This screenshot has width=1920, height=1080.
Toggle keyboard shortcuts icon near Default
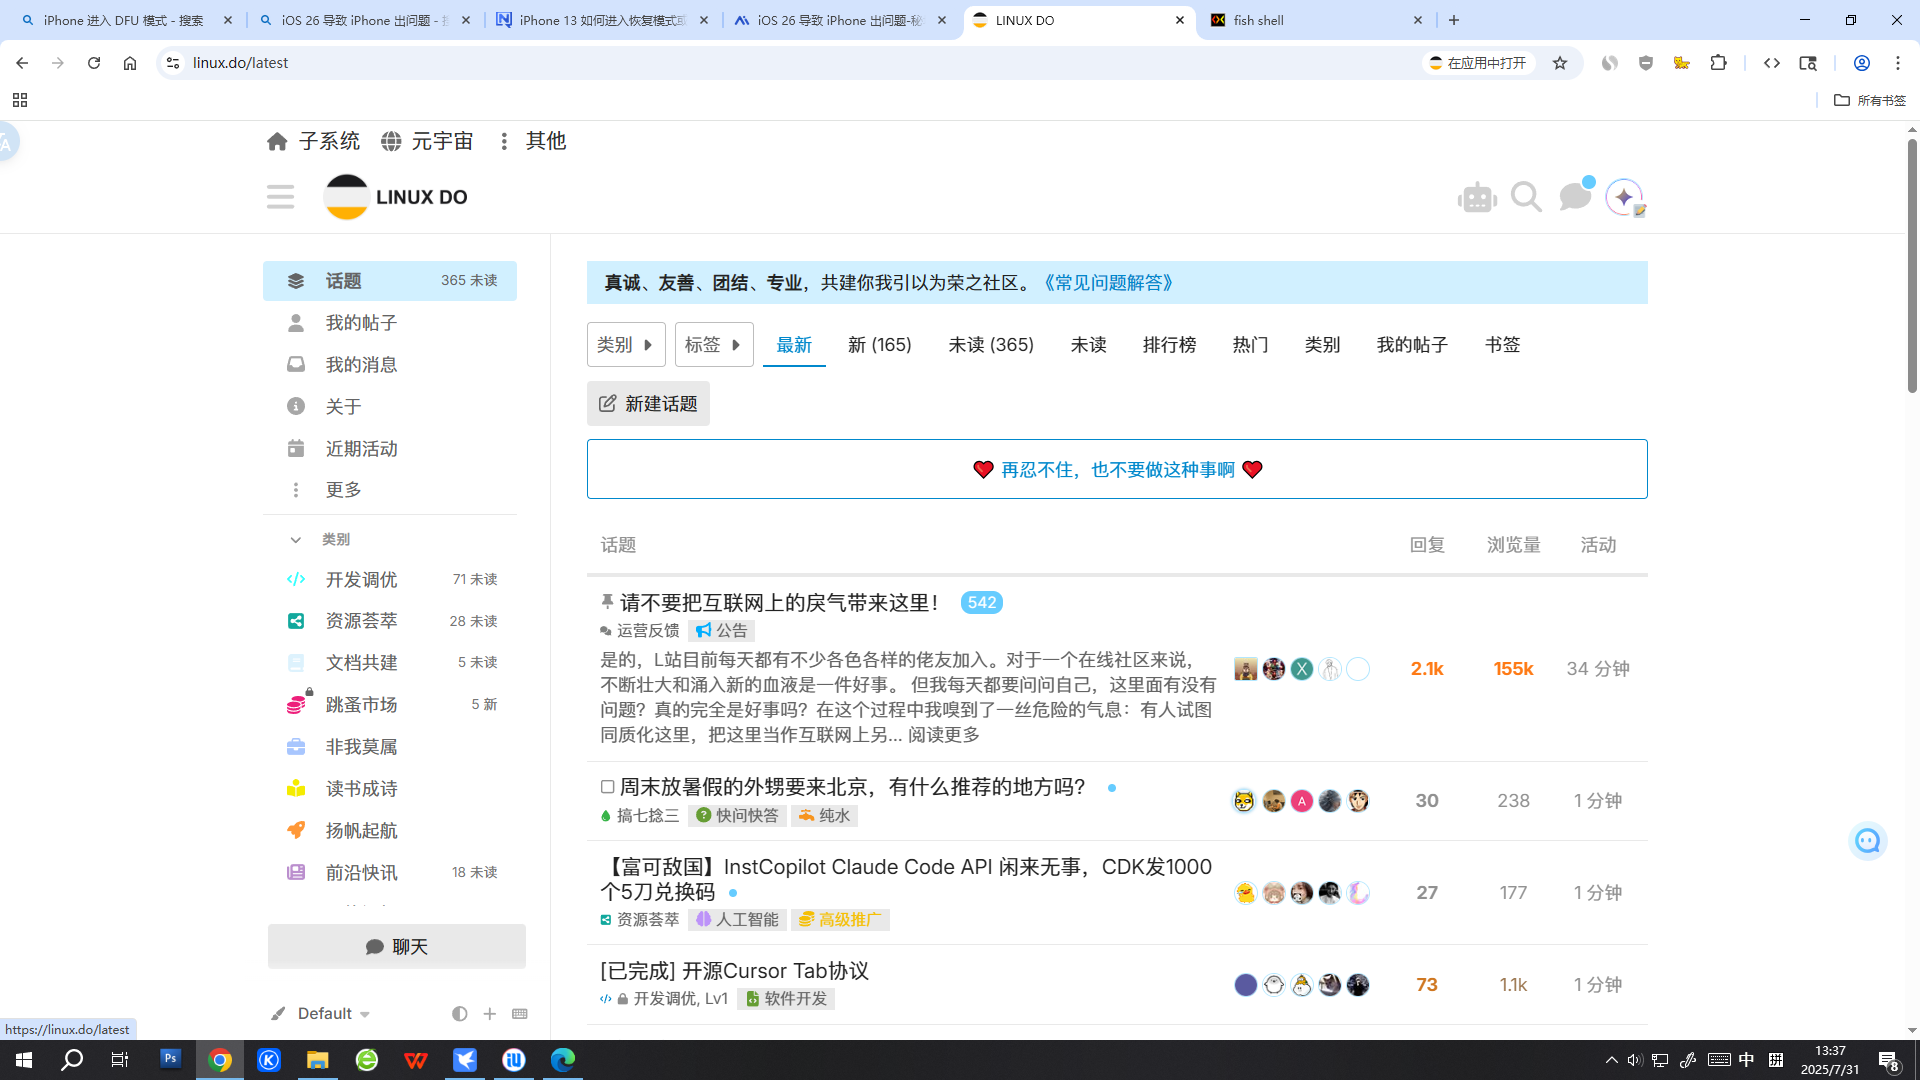click(x=520, y=1014)
